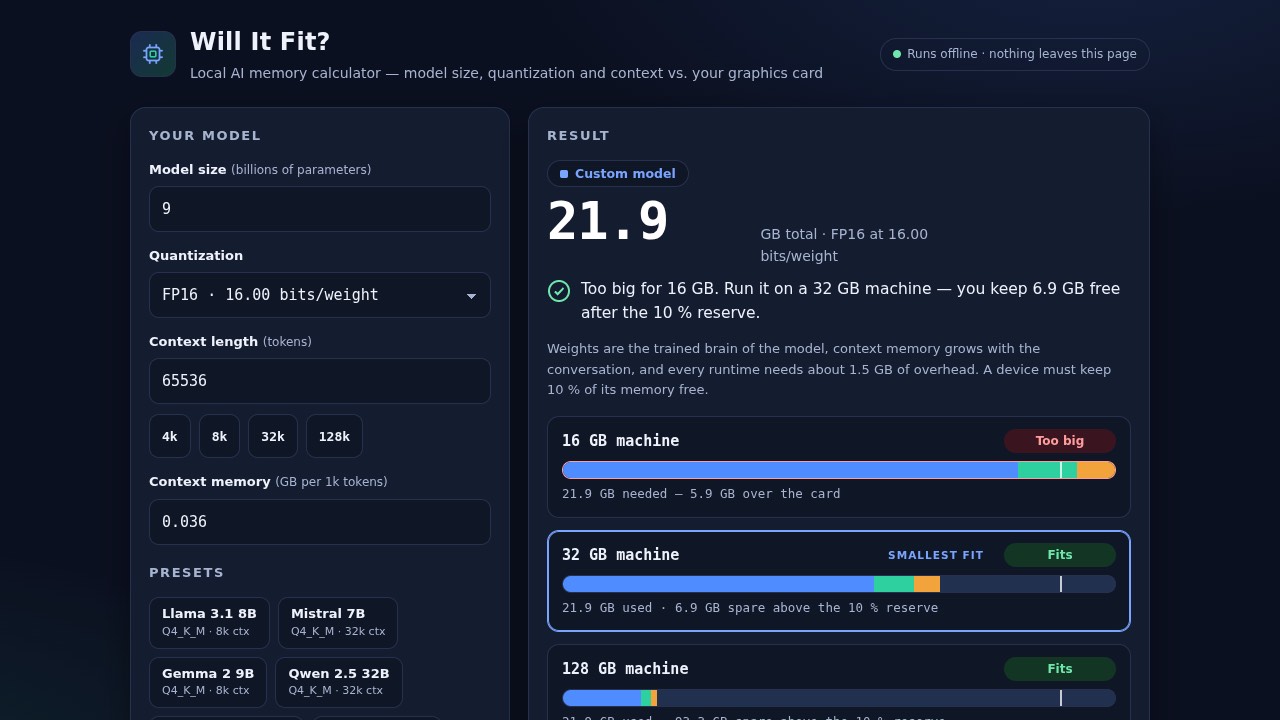
Task: Click the "128 GB machine" heading
Action: (x=625, y=669)
